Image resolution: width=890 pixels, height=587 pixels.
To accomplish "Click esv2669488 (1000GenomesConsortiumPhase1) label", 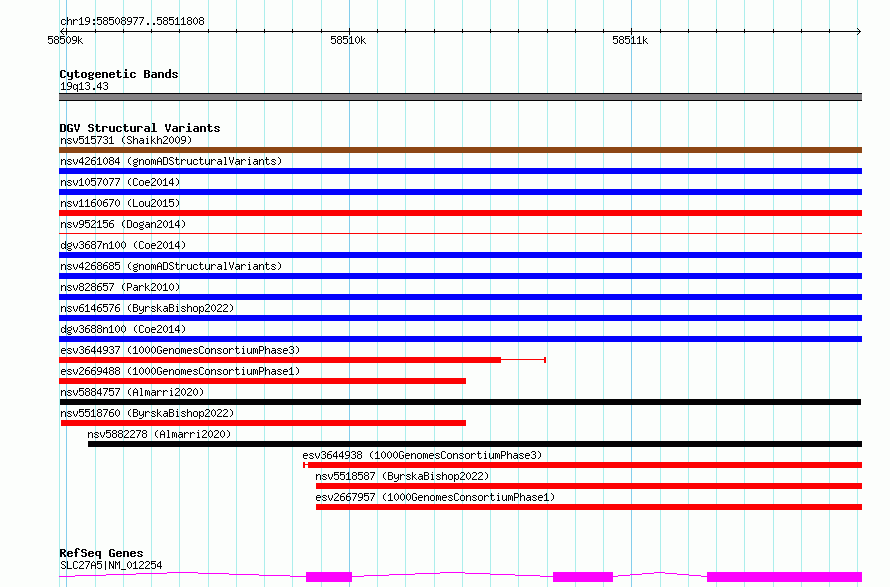I will 180,371.
